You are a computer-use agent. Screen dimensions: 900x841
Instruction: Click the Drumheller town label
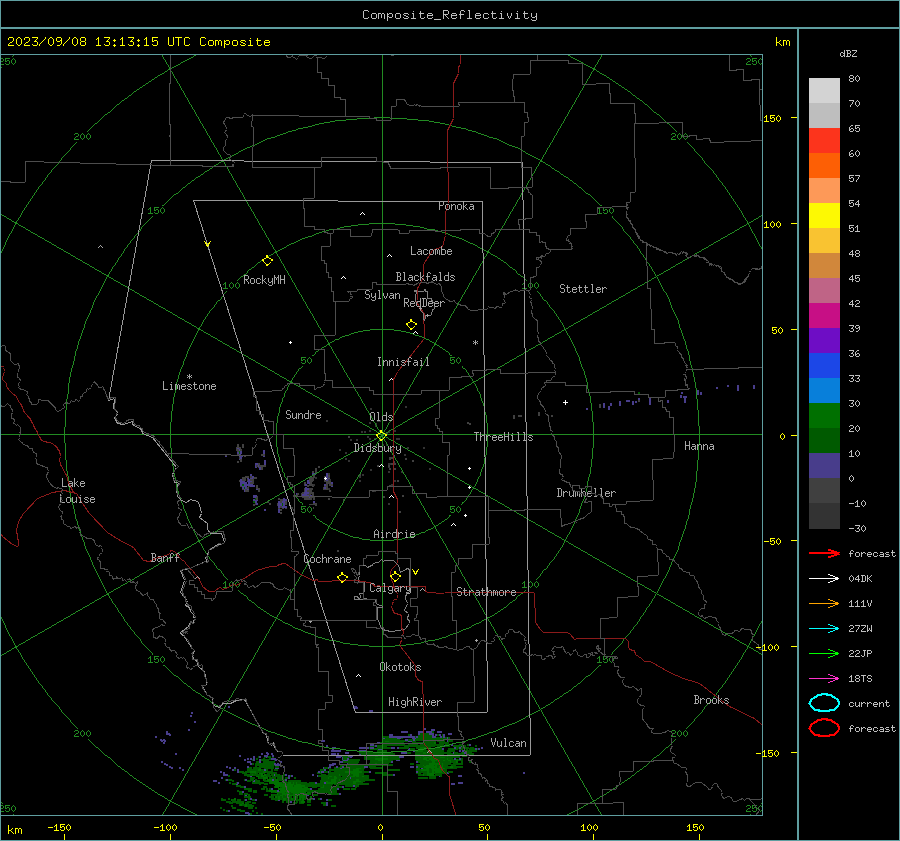point(586,493)
